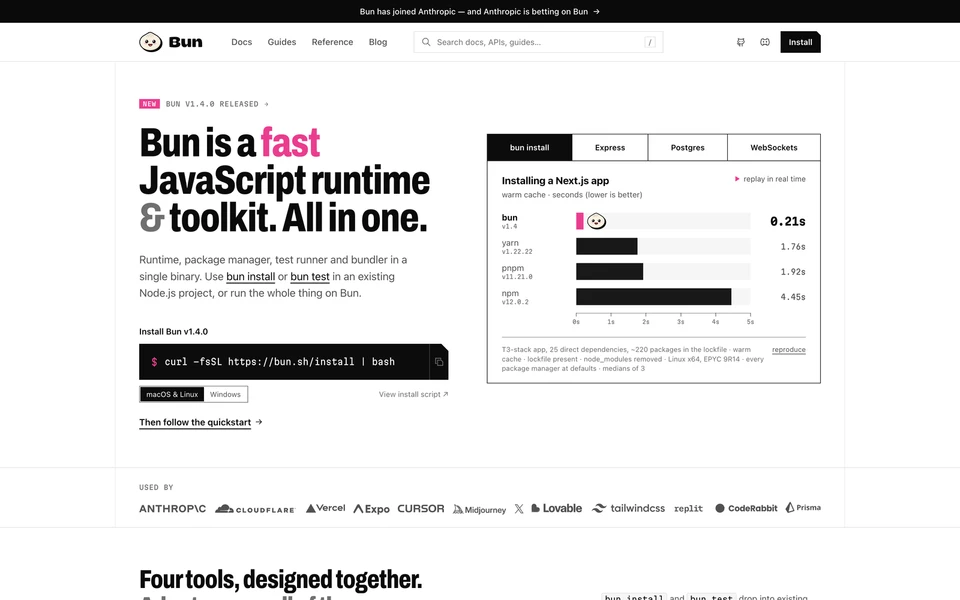Click the Bun logo in the header
This screenshot has width=960, height=600.
click(x=171, y=42)
